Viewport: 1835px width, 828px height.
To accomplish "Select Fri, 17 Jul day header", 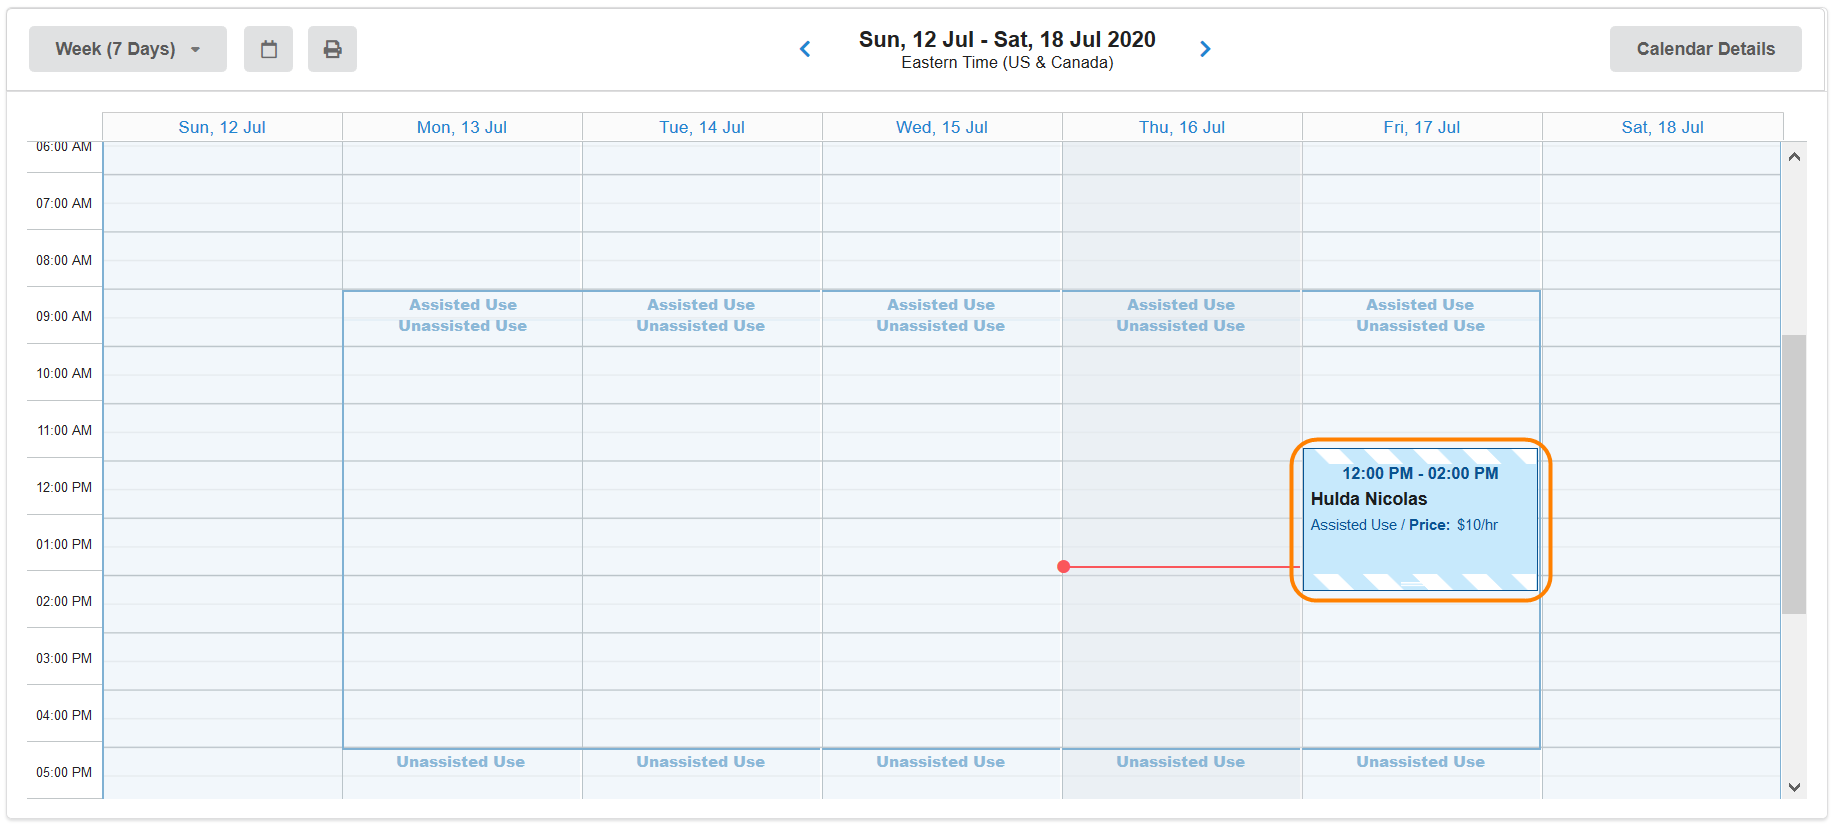I will tap(1422, 127).
